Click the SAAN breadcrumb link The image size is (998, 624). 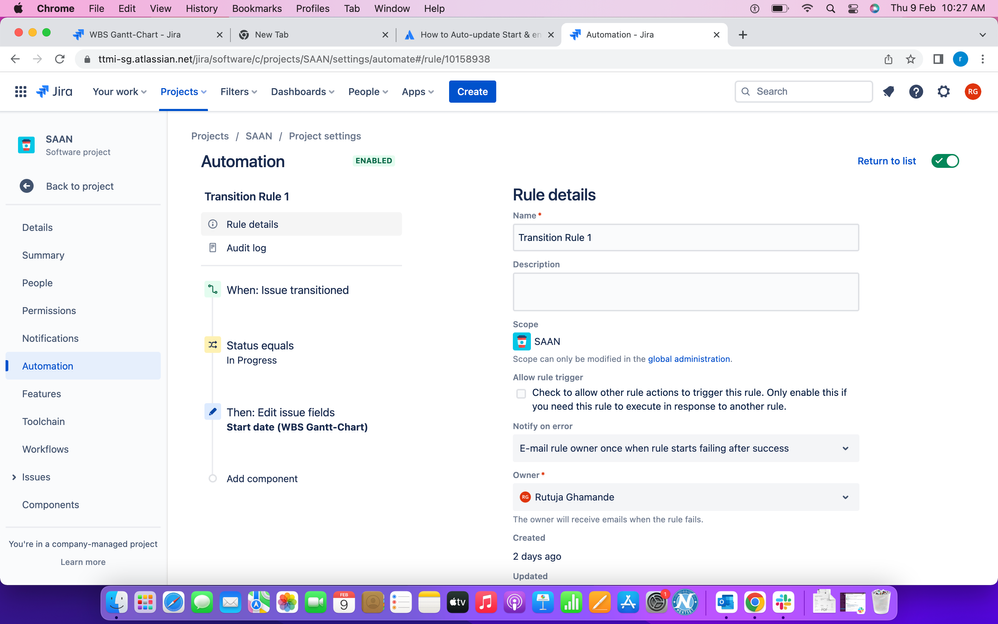(258, 136)
